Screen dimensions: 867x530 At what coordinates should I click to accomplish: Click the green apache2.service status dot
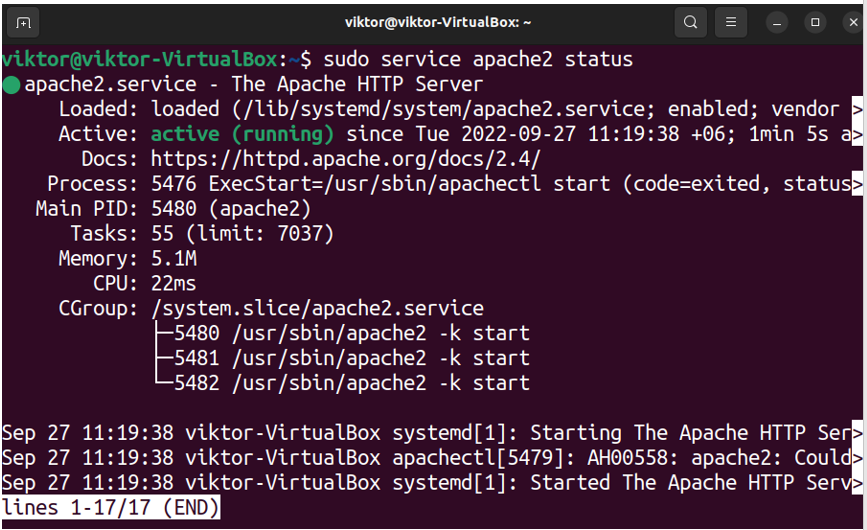11,85
